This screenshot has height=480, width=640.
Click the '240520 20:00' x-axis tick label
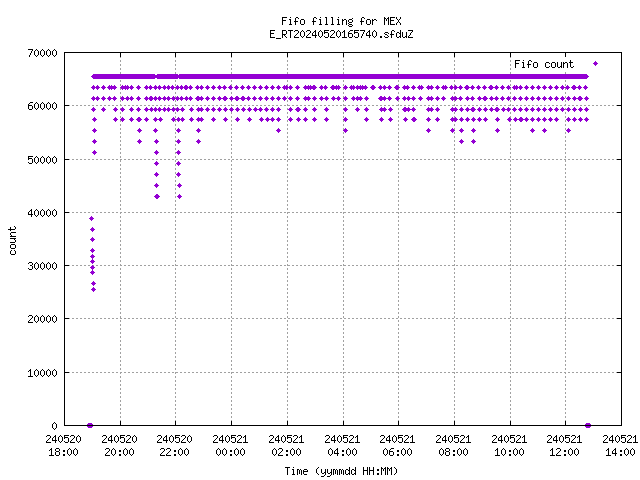(120, 446)
